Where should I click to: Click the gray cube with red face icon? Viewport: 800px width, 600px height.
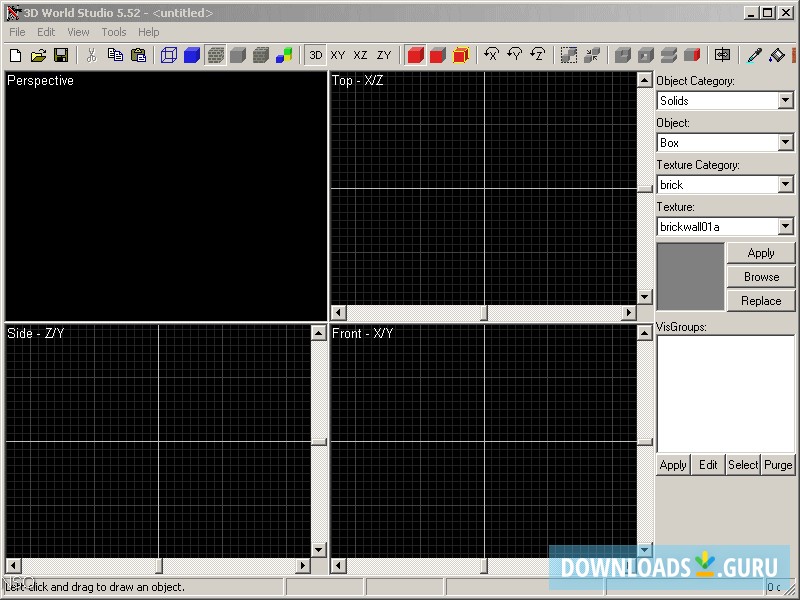(x=692, y=55)
